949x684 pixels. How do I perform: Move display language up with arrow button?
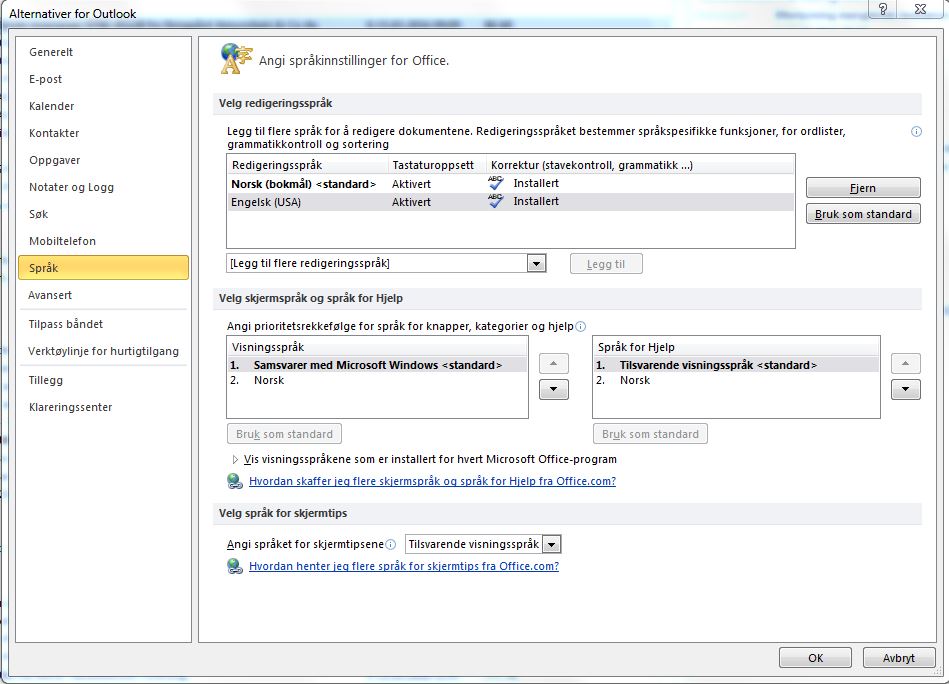[553, 363]
